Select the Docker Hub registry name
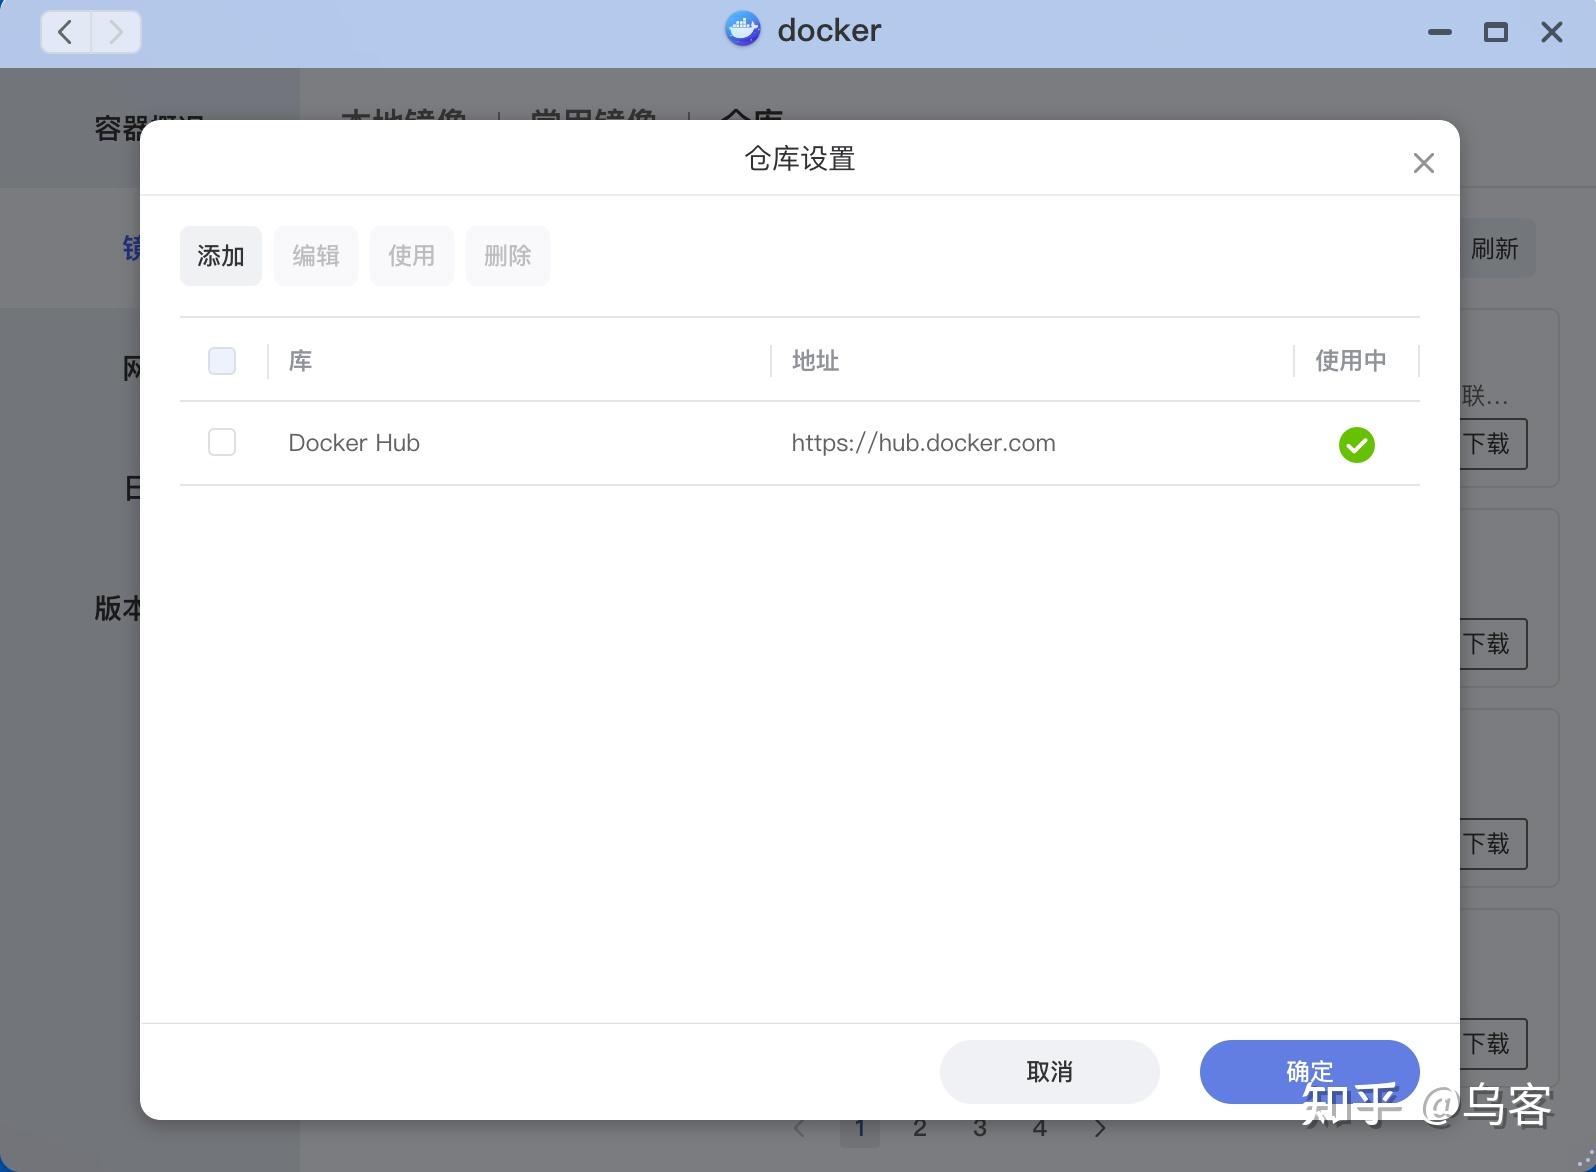 354,443
